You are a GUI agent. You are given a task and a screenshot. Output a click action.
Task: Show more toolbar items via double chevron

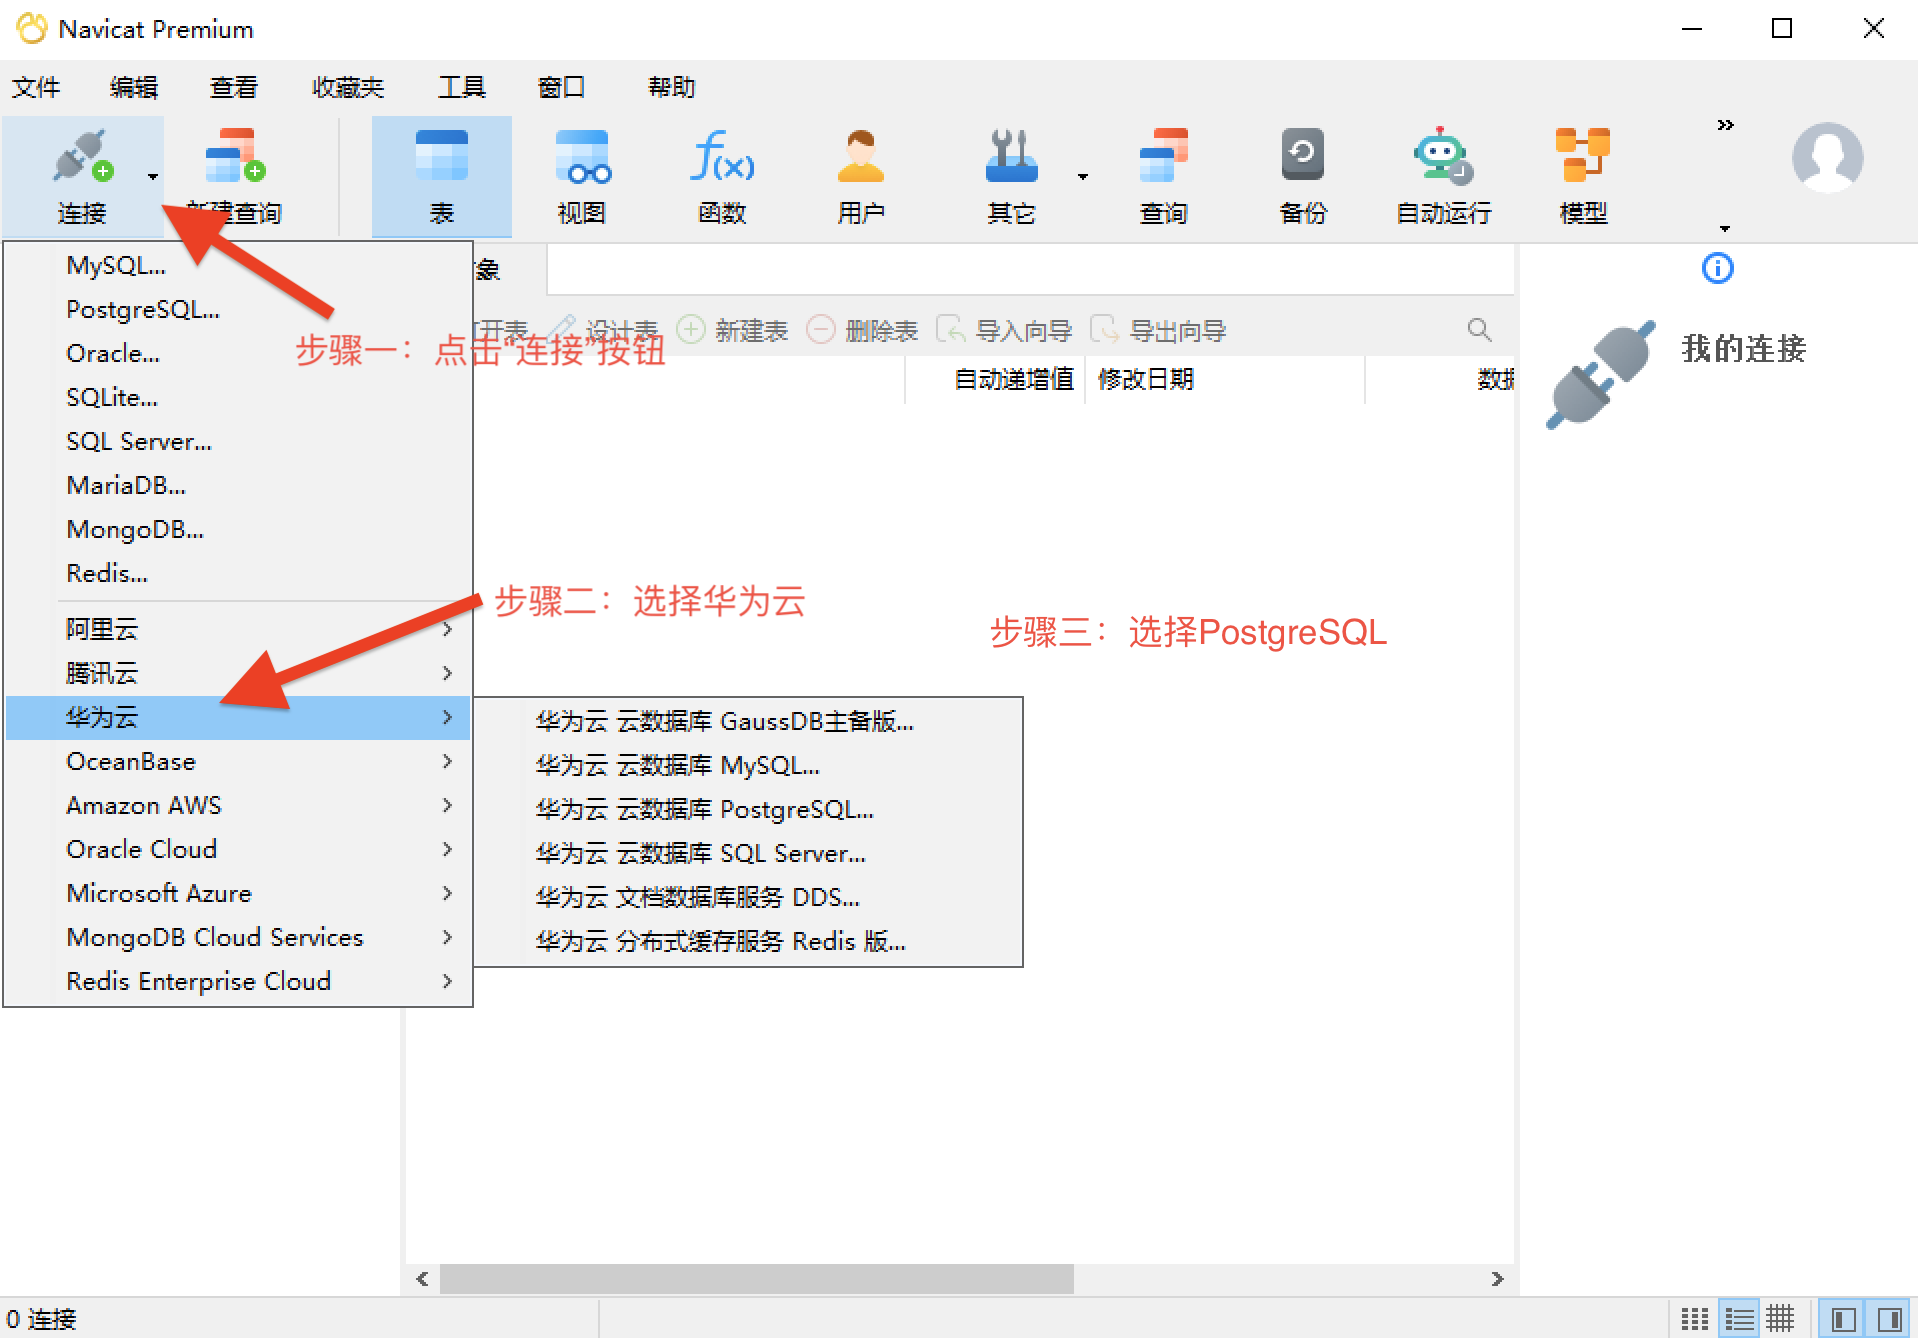pyautogui.click(x=1725, y=125)
